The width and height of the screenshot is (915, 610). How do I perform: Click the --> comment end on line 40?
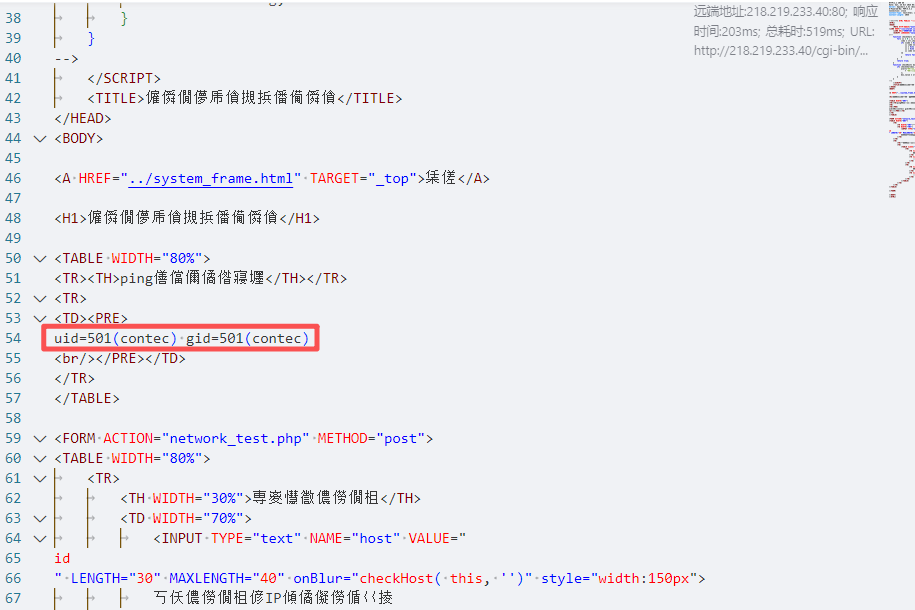pos(66,59)
